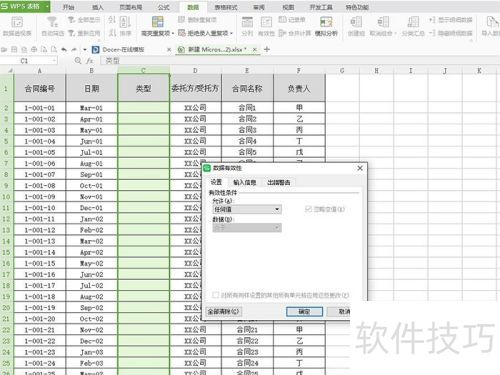Viewport: 500px width, 375px height.
Task: Expand the WPS 表格 application menu arrow
Action: coord(47,6)
